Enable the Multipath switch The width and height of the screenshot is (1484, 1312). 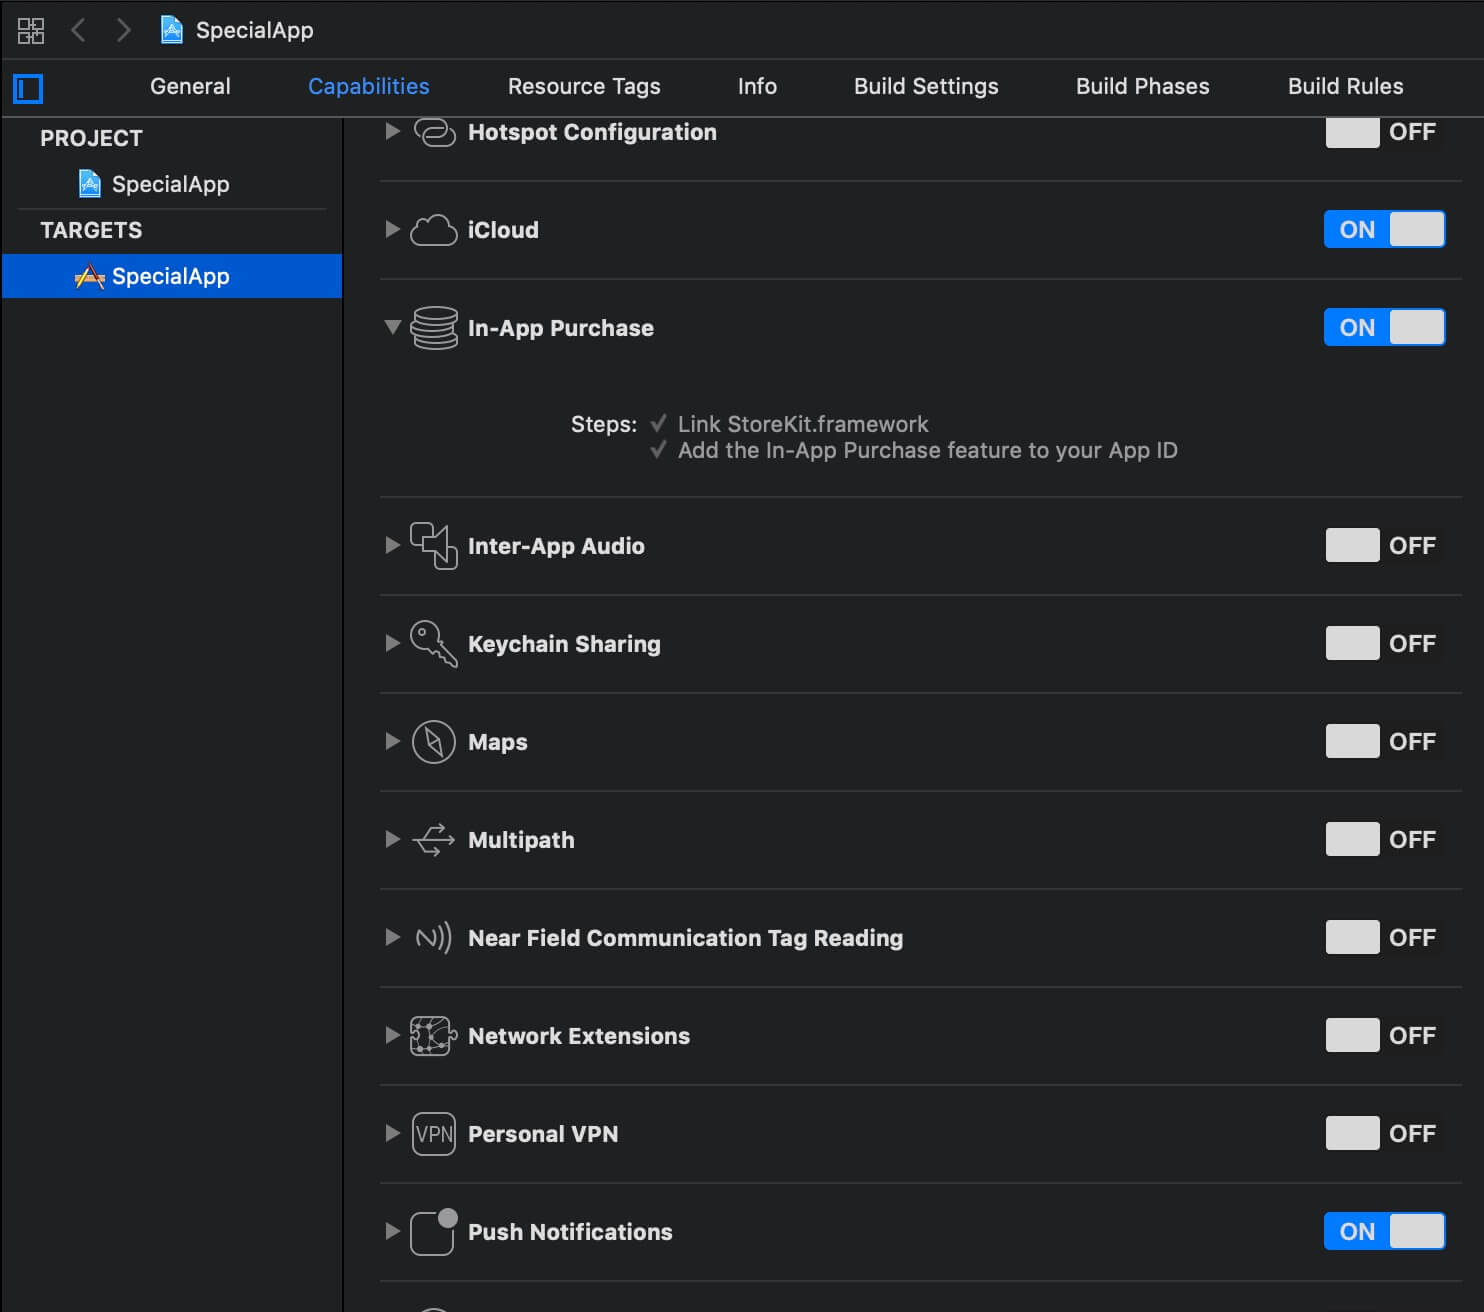pos(1384,840)
